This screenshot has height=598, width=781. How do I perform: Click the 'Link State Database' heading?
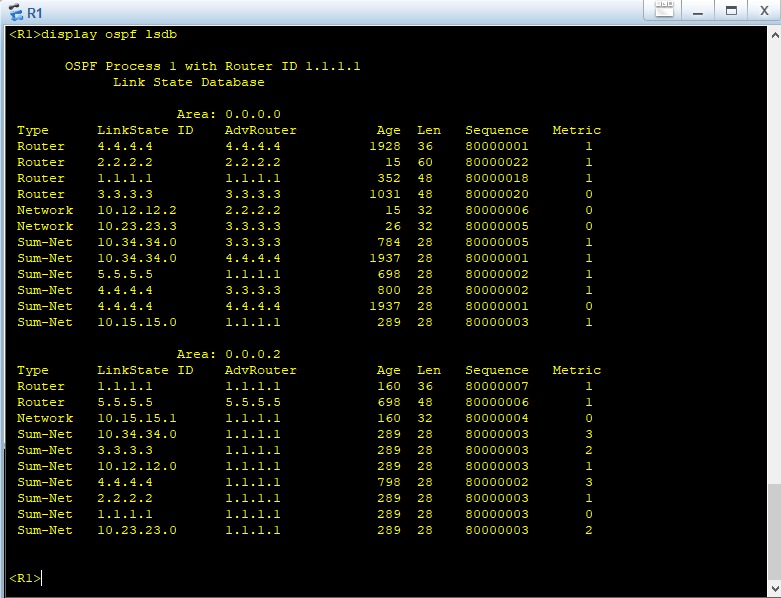[189, 82]
